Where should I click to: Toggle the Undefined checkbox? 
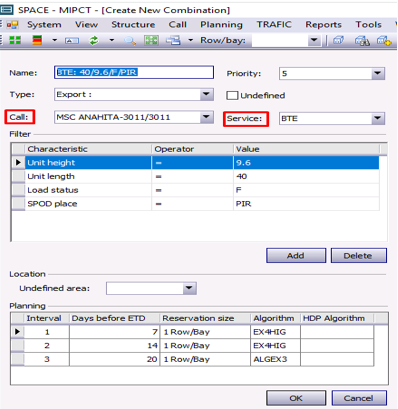pos(232,96)
